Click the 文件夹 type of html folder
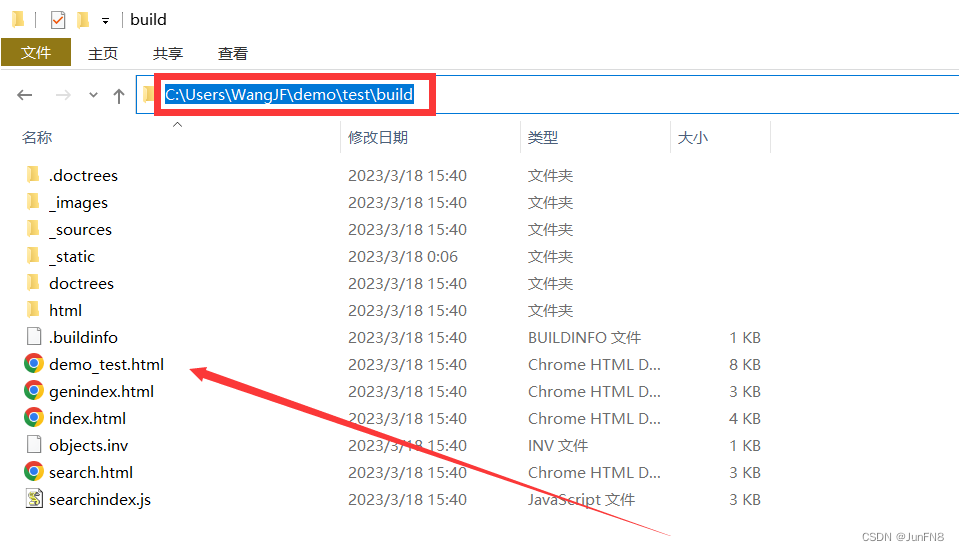Screen dimensions: 959x551 point(550,310)
